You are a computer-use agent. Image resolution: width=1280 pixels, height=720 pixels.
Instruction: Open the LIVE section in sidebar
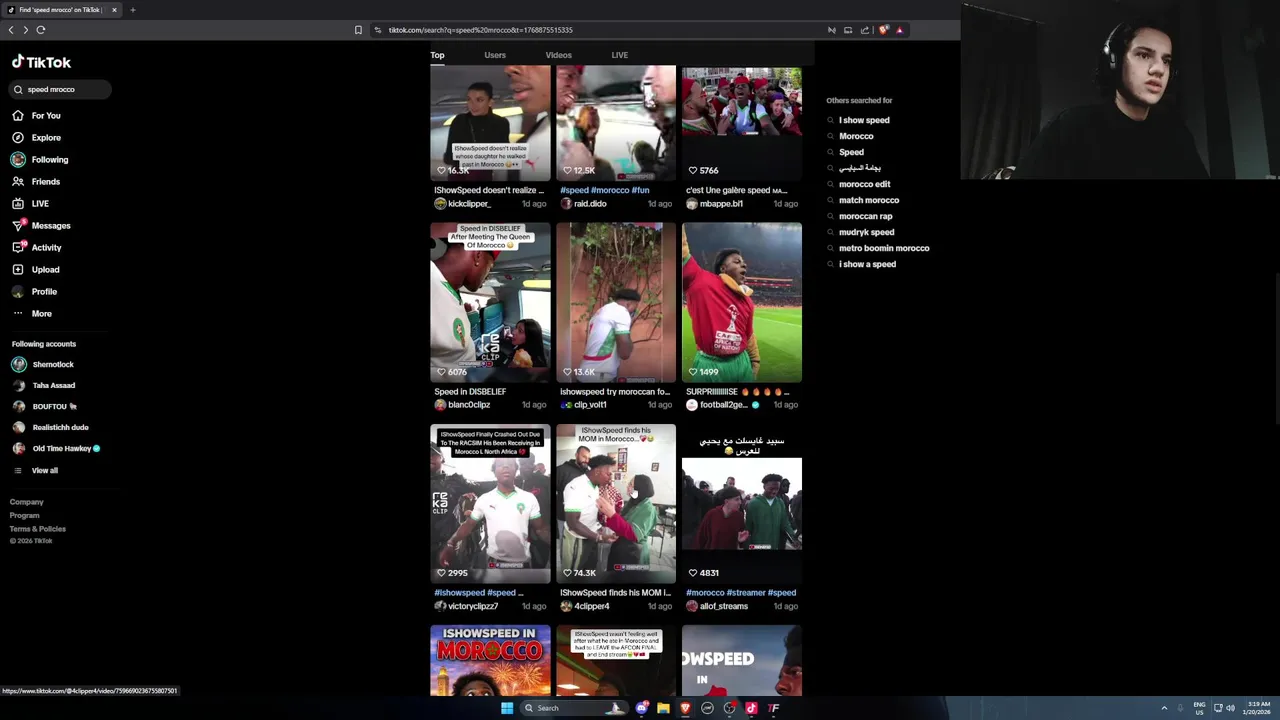(x=31, y=204)
